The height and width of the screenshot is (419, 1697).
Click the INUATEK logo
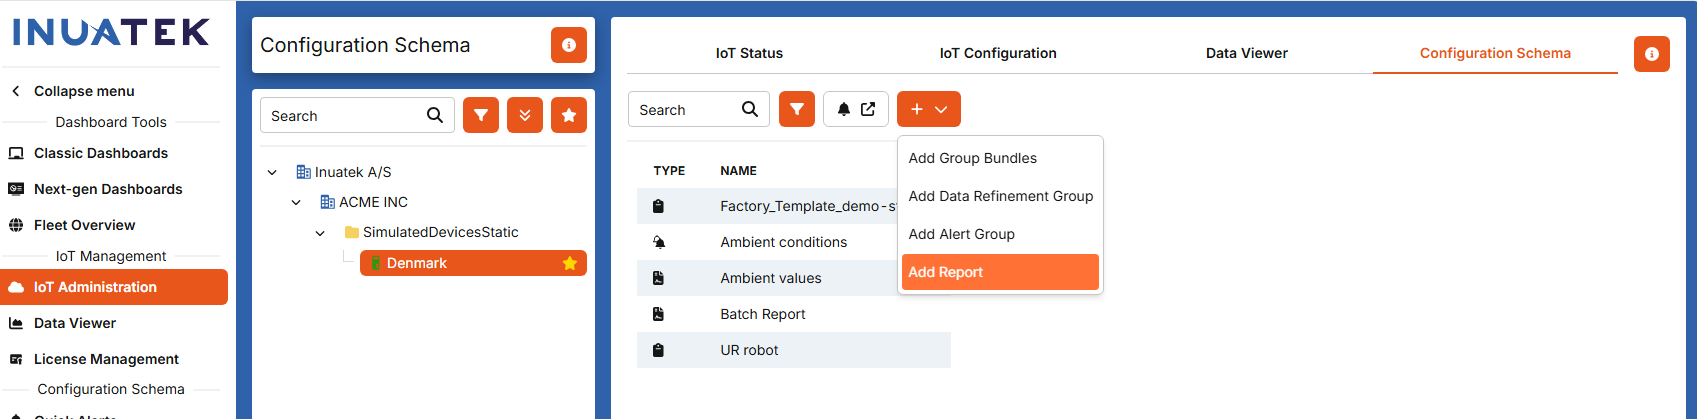point(111,33)
